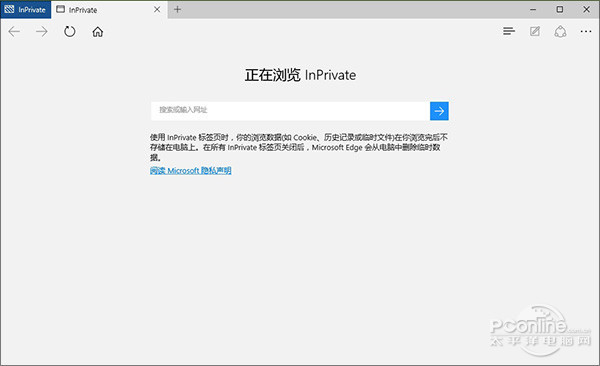
Task: Minimize the Edge window
Action: pyautogui.click(x=533, y=10)
